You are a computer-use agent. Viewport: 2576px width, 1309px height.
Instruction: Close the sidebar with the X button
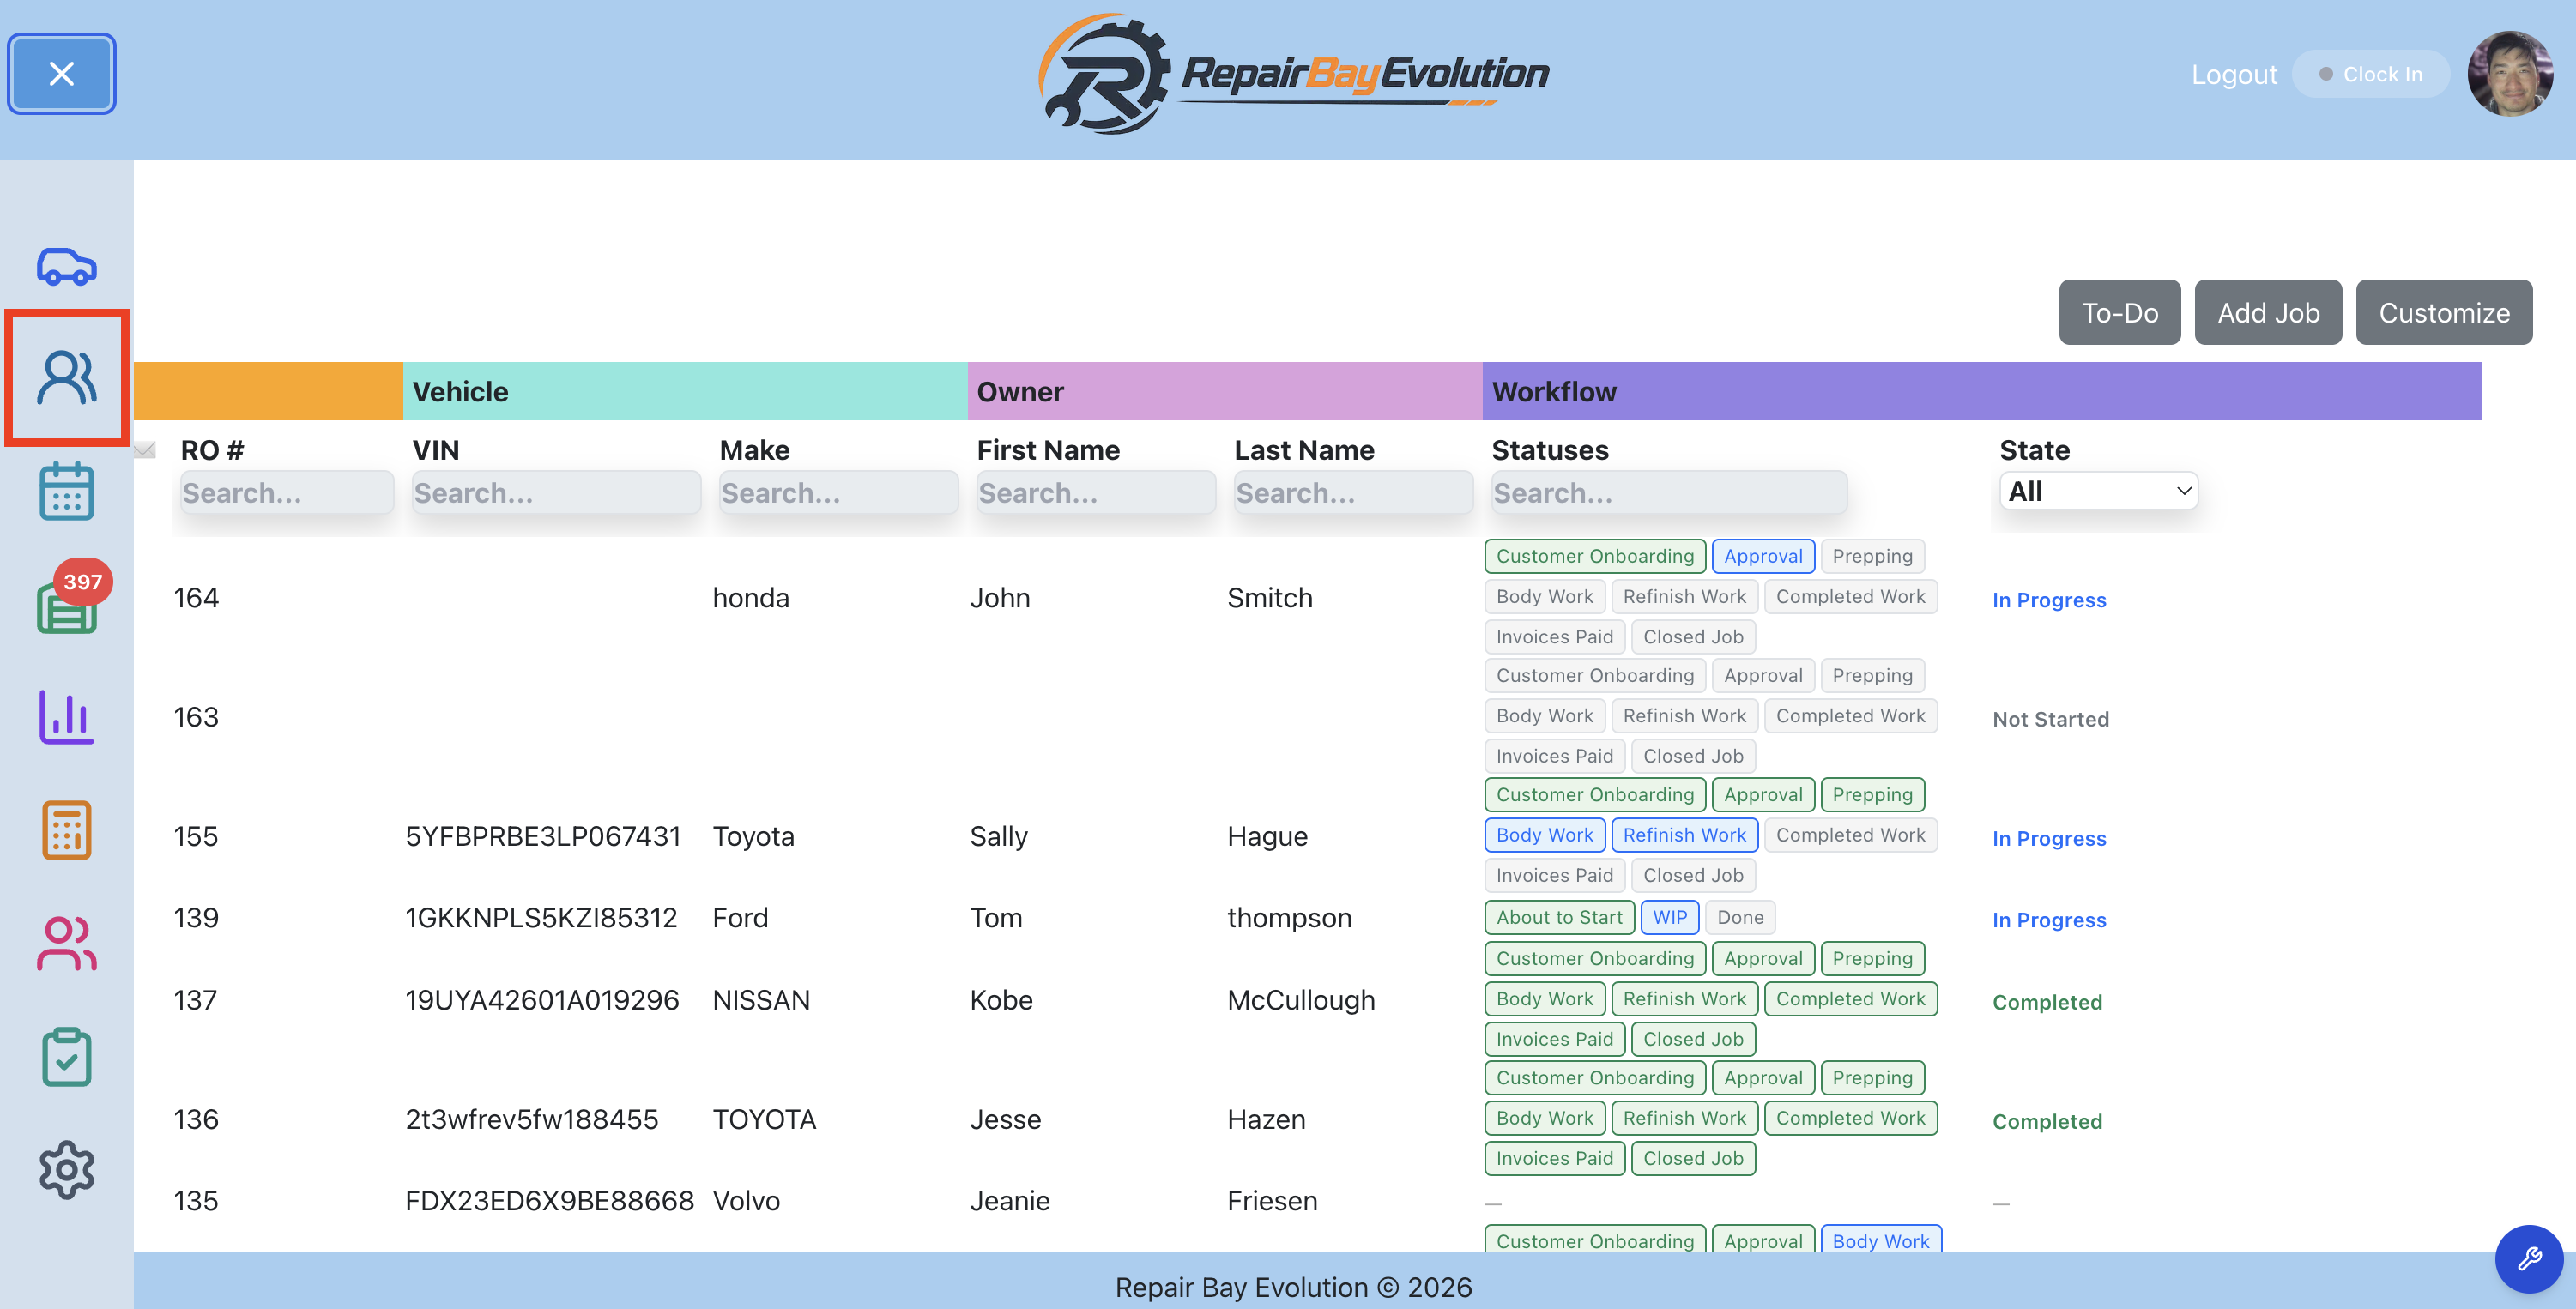click(x=62, y=74)
